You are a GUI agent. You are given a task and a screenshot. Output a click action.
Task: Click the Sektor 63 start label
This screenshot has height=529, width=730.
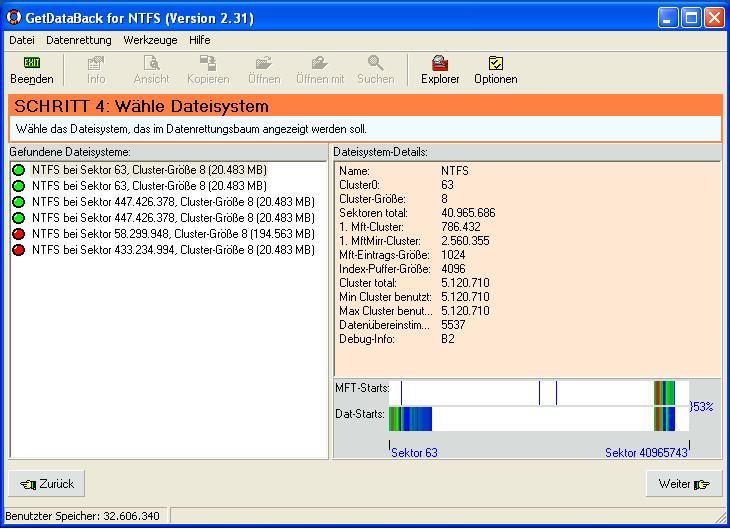point(414,453)
